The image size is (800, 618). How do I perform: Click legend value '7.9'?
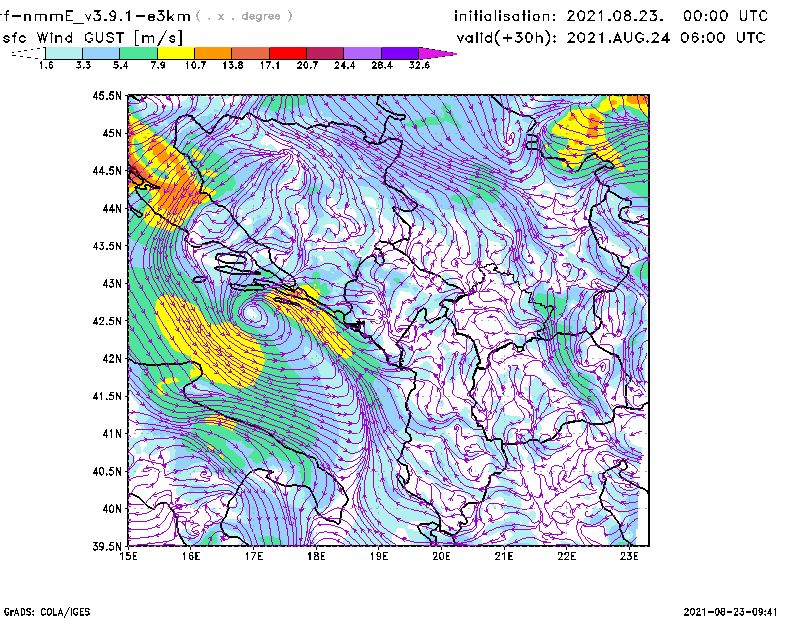pyautogui.click(x=158, y=65)
